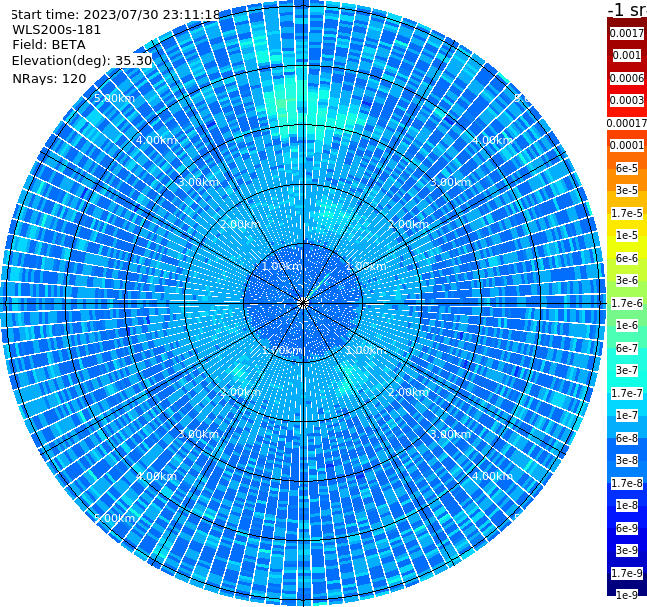Select the southeast 3.00km range label
The width and height of the screenshot is (647, 607).
pos(451,434)
